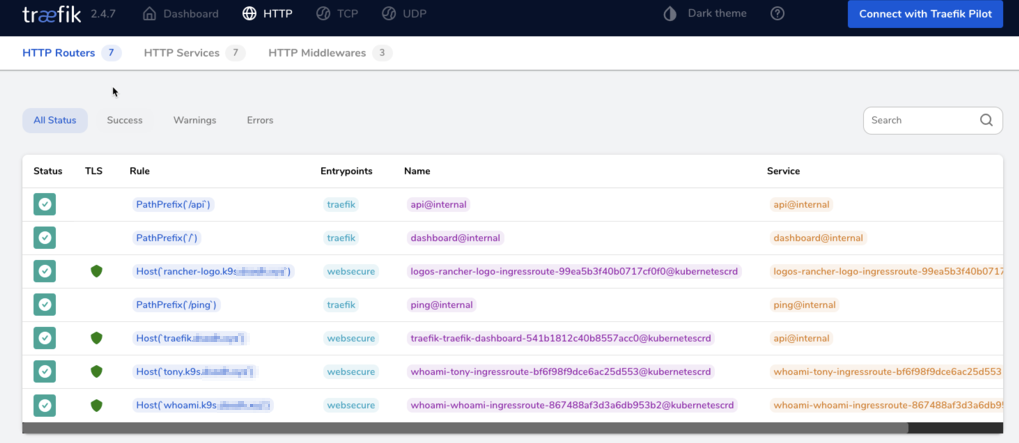Filter routers by All Status
This screenshot has height=443, width=1019.
[55, 120]
